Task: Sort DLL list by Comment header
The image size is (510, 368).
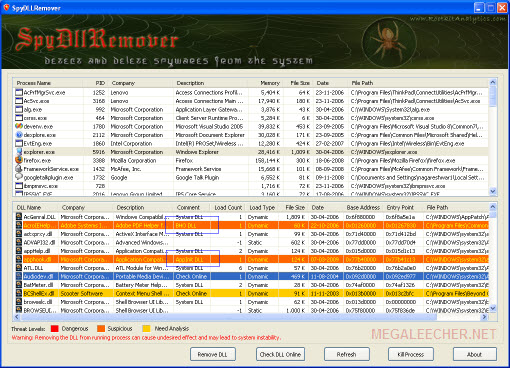Action: (x=192, y=207)
